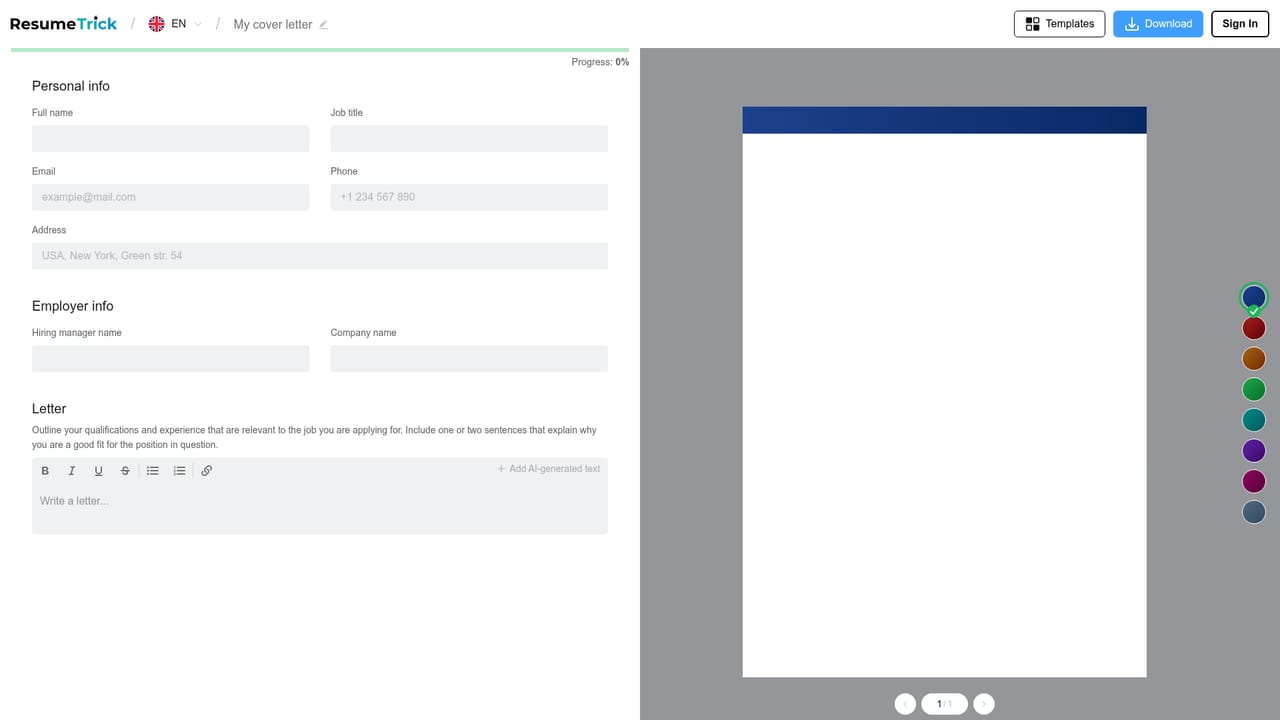Click the Email input field
The width and height of the screenshot is (1280, 720).
(171, 197)
